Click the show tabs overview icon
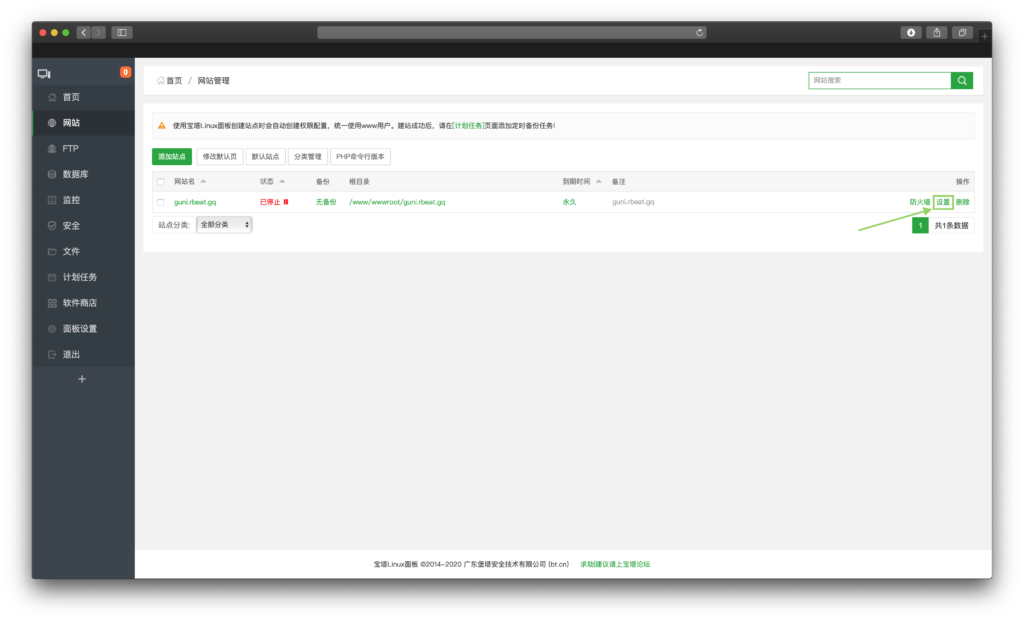Image resolution: width=1024 pixels, height=621 pixels. point(962,33)
